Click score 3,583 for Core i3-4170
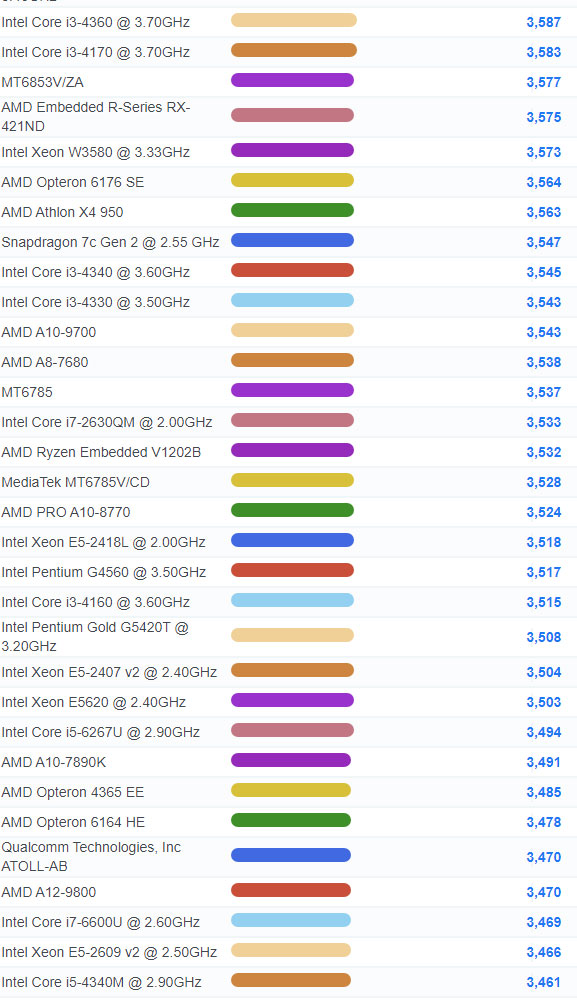 tap(544, 52)
